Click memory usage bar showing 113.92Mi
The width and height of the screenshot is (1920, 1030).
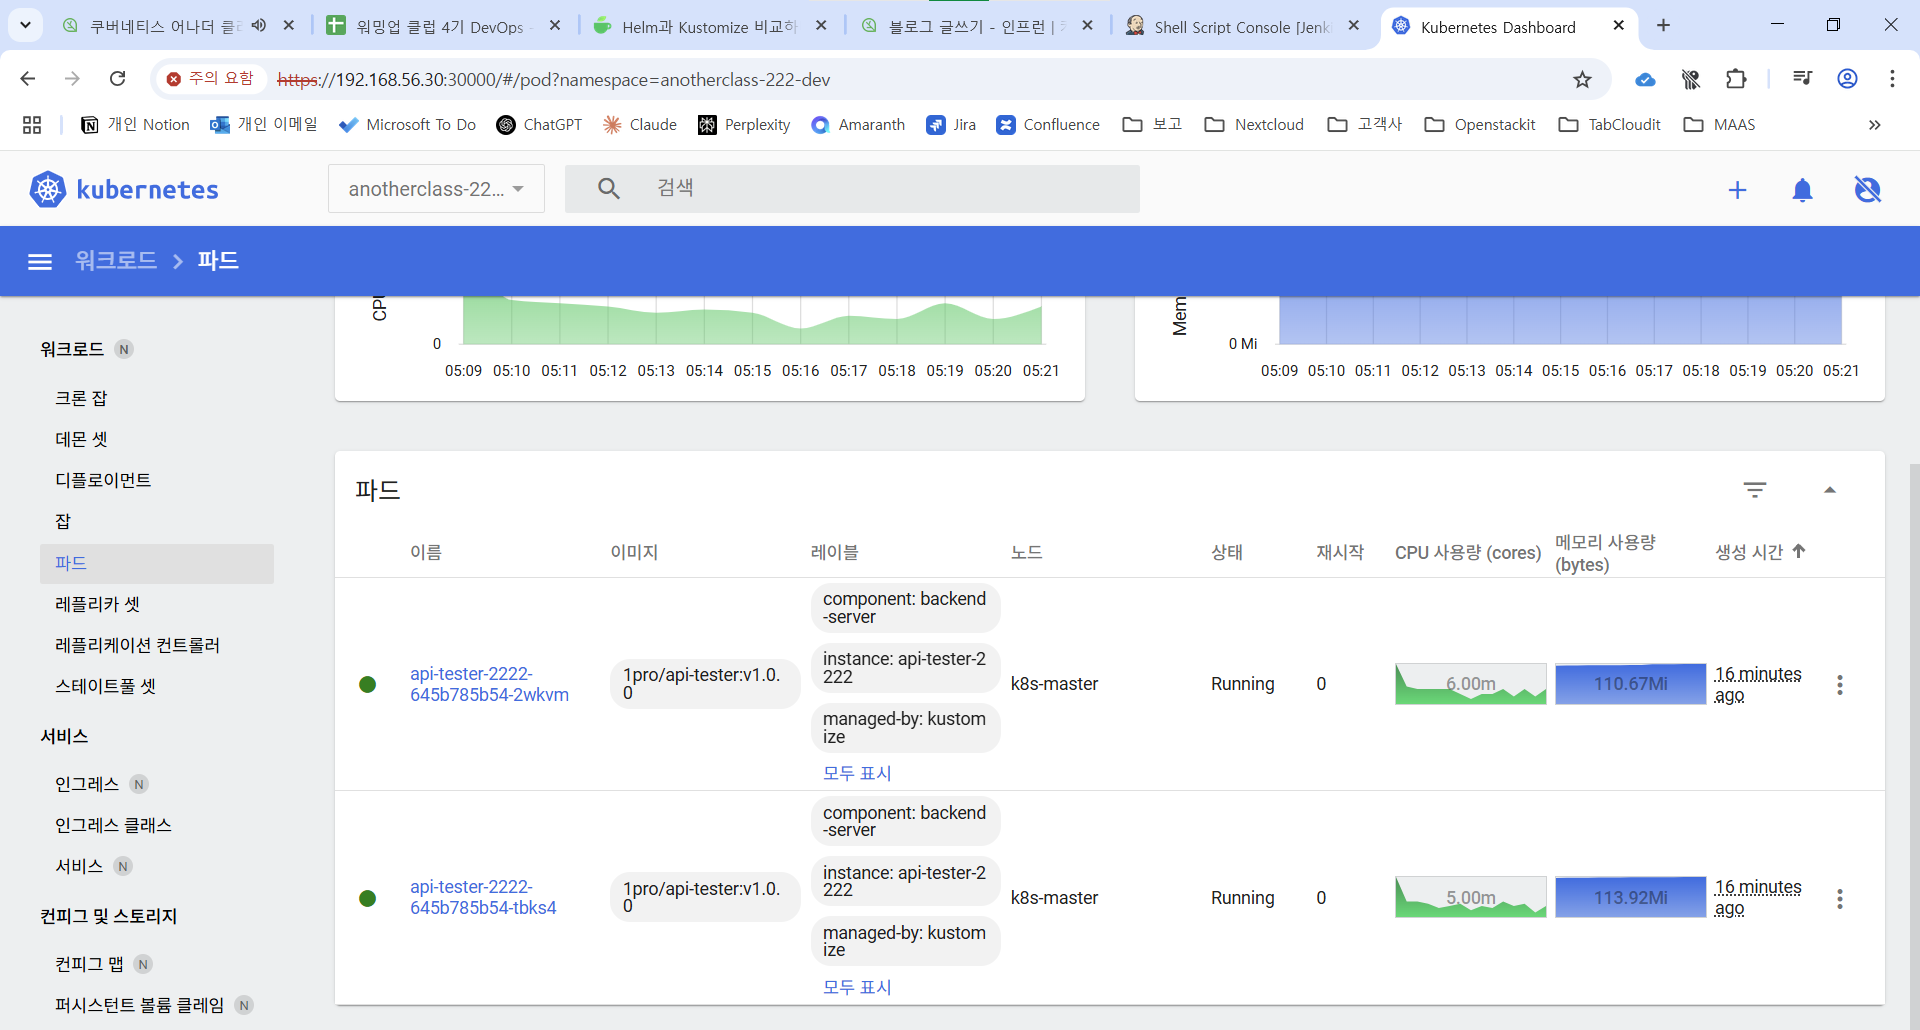(1630, 897)
